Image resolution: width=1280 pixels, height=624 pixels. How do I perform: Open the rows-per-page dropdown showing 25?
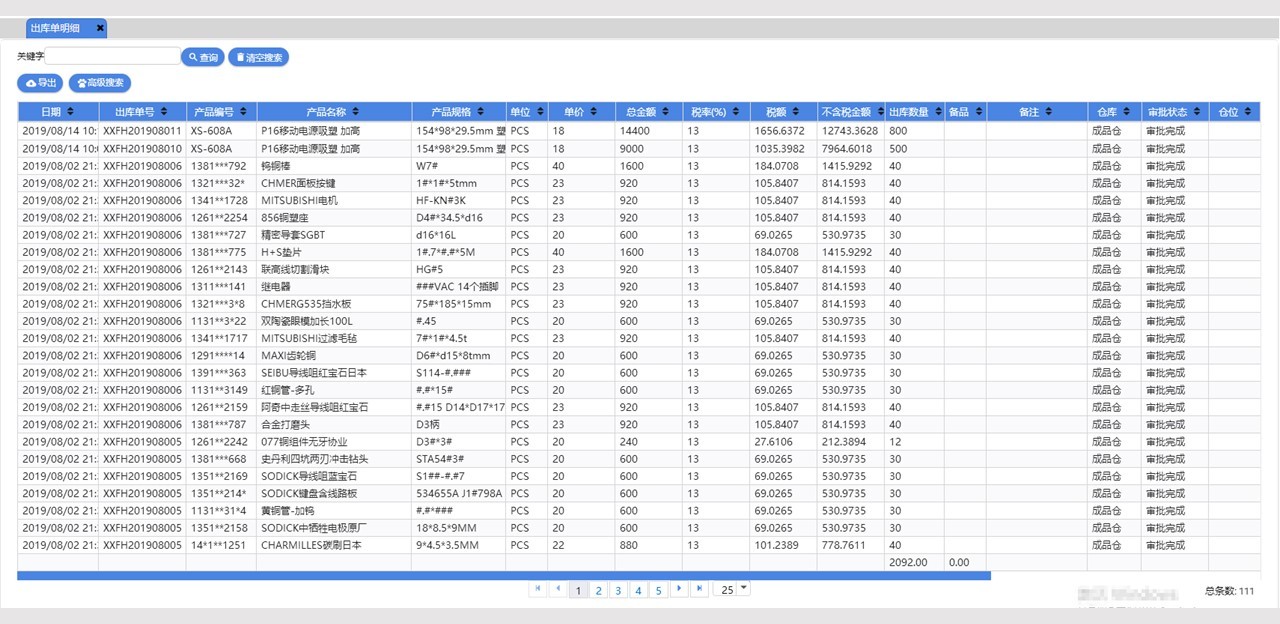point(742,589)
